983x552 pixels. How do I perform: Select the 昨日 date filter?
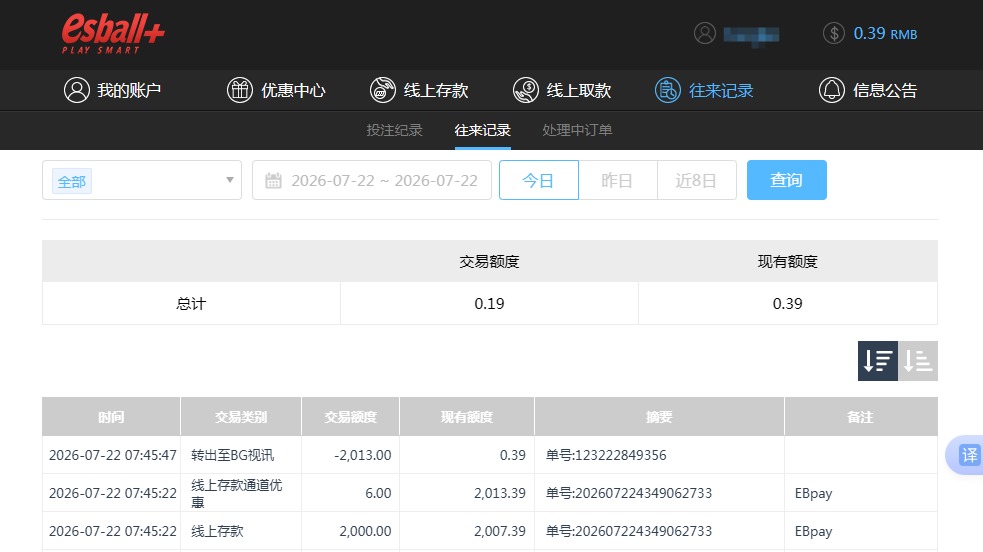click(618, 180)
